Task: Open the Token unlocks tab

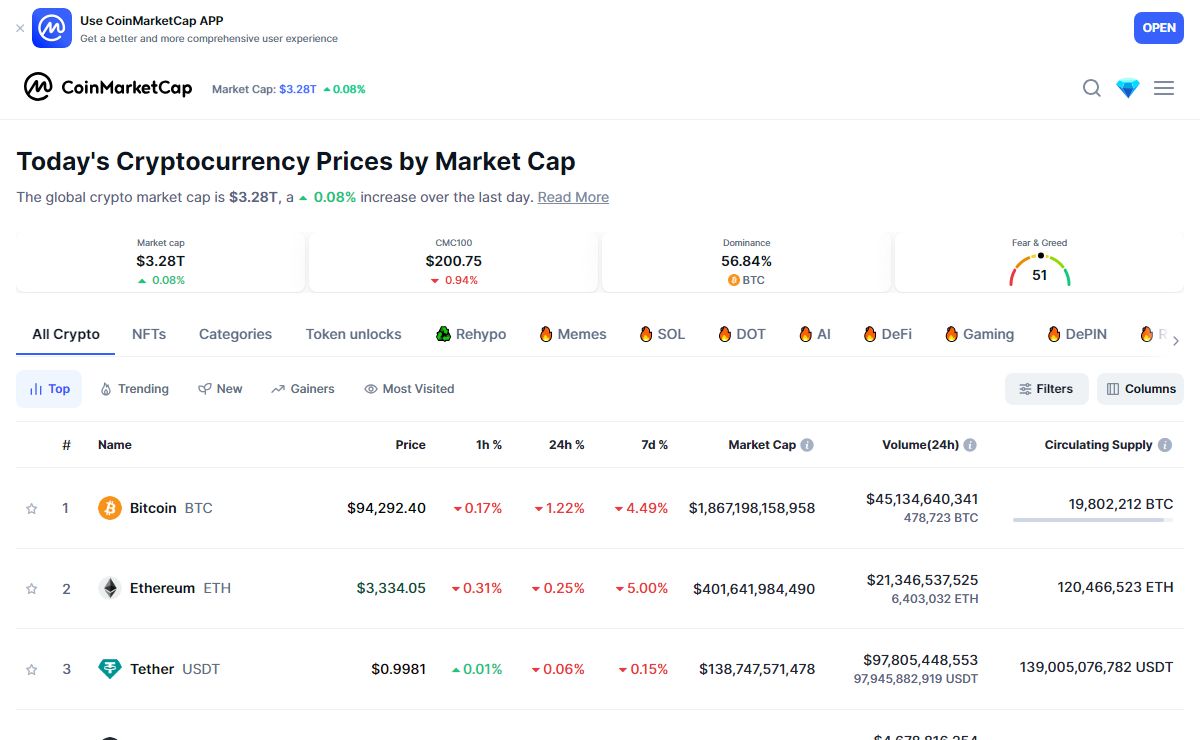Action: tap(354, 334)
